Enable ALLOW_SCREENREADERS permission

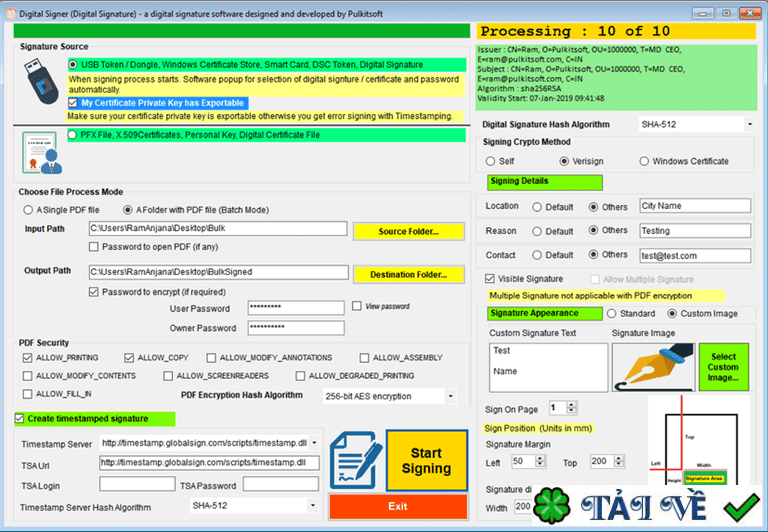[168, 376]
